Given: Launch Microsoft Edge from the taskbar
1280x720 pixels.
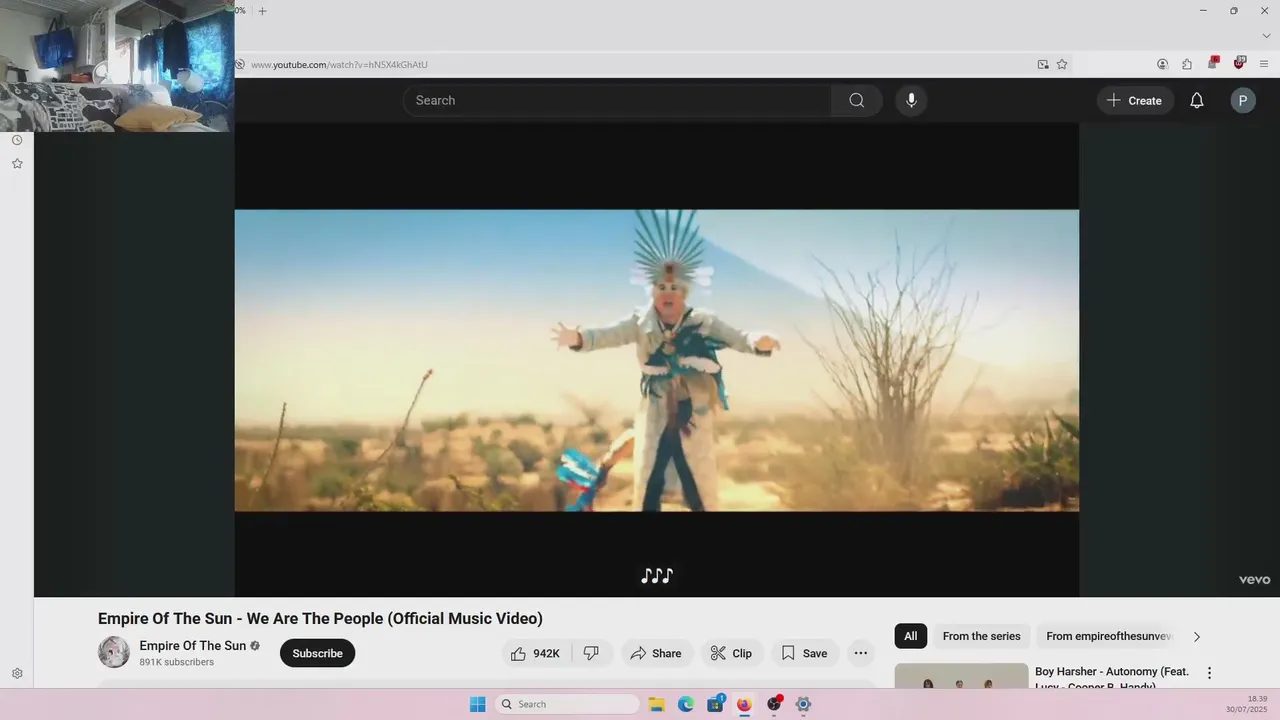Looking at the screenshot, I should (x=686, y=704).
